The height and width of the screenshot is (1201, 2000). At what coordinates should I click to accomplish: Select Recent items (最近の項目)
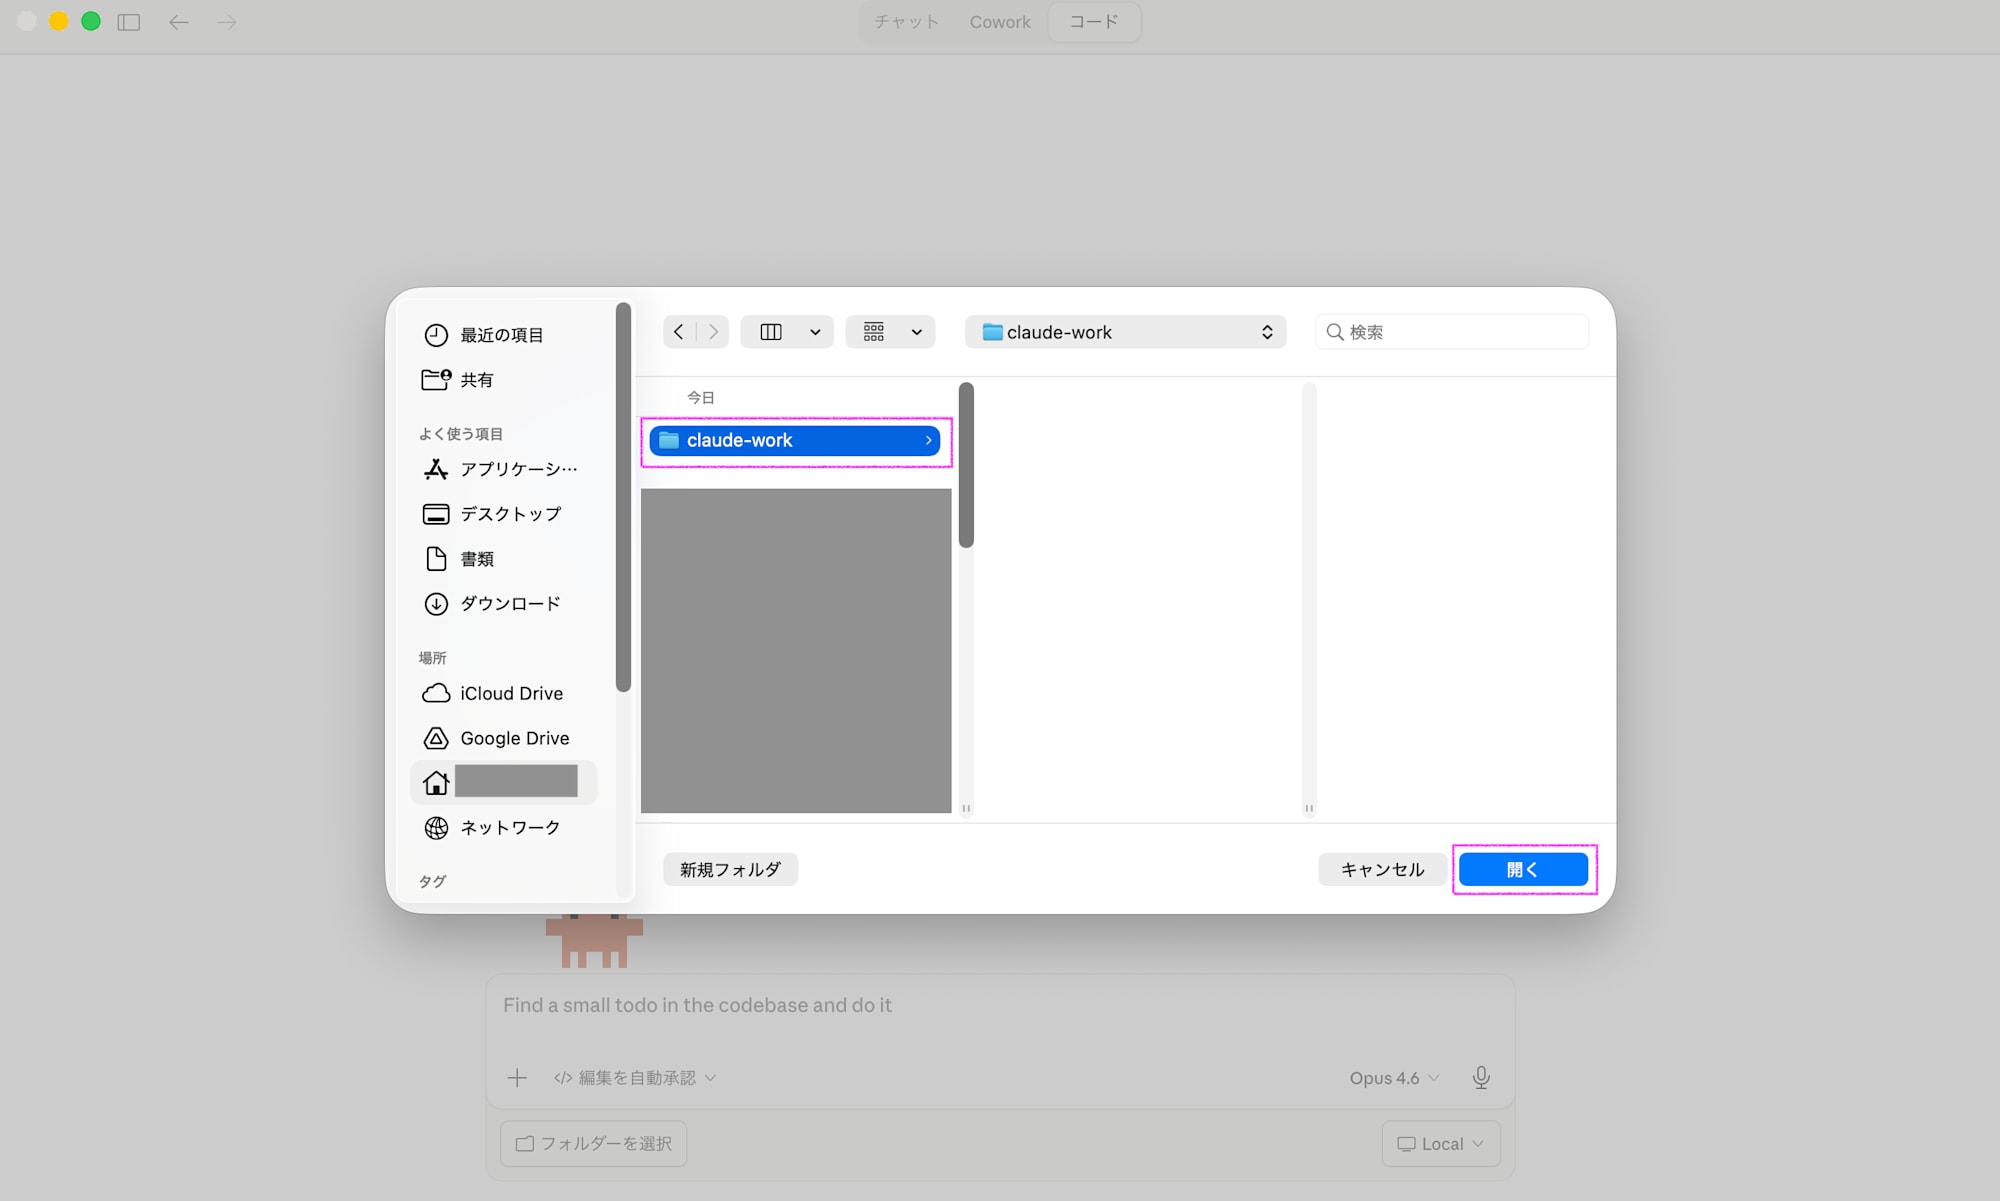(501, 335)
